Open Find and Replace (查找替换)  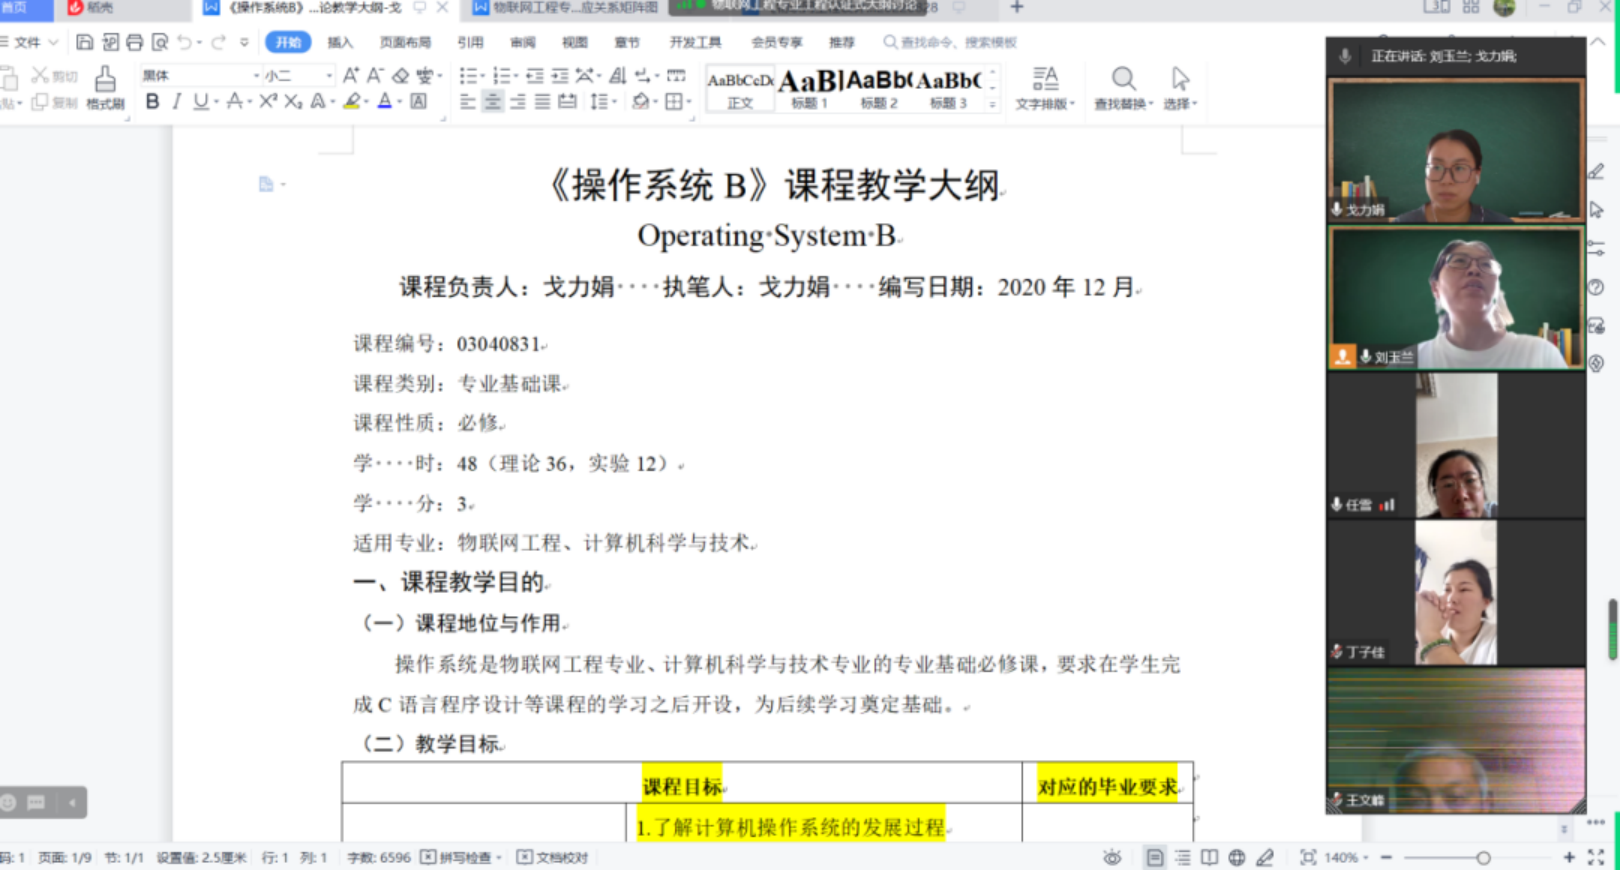[1123, 88]
